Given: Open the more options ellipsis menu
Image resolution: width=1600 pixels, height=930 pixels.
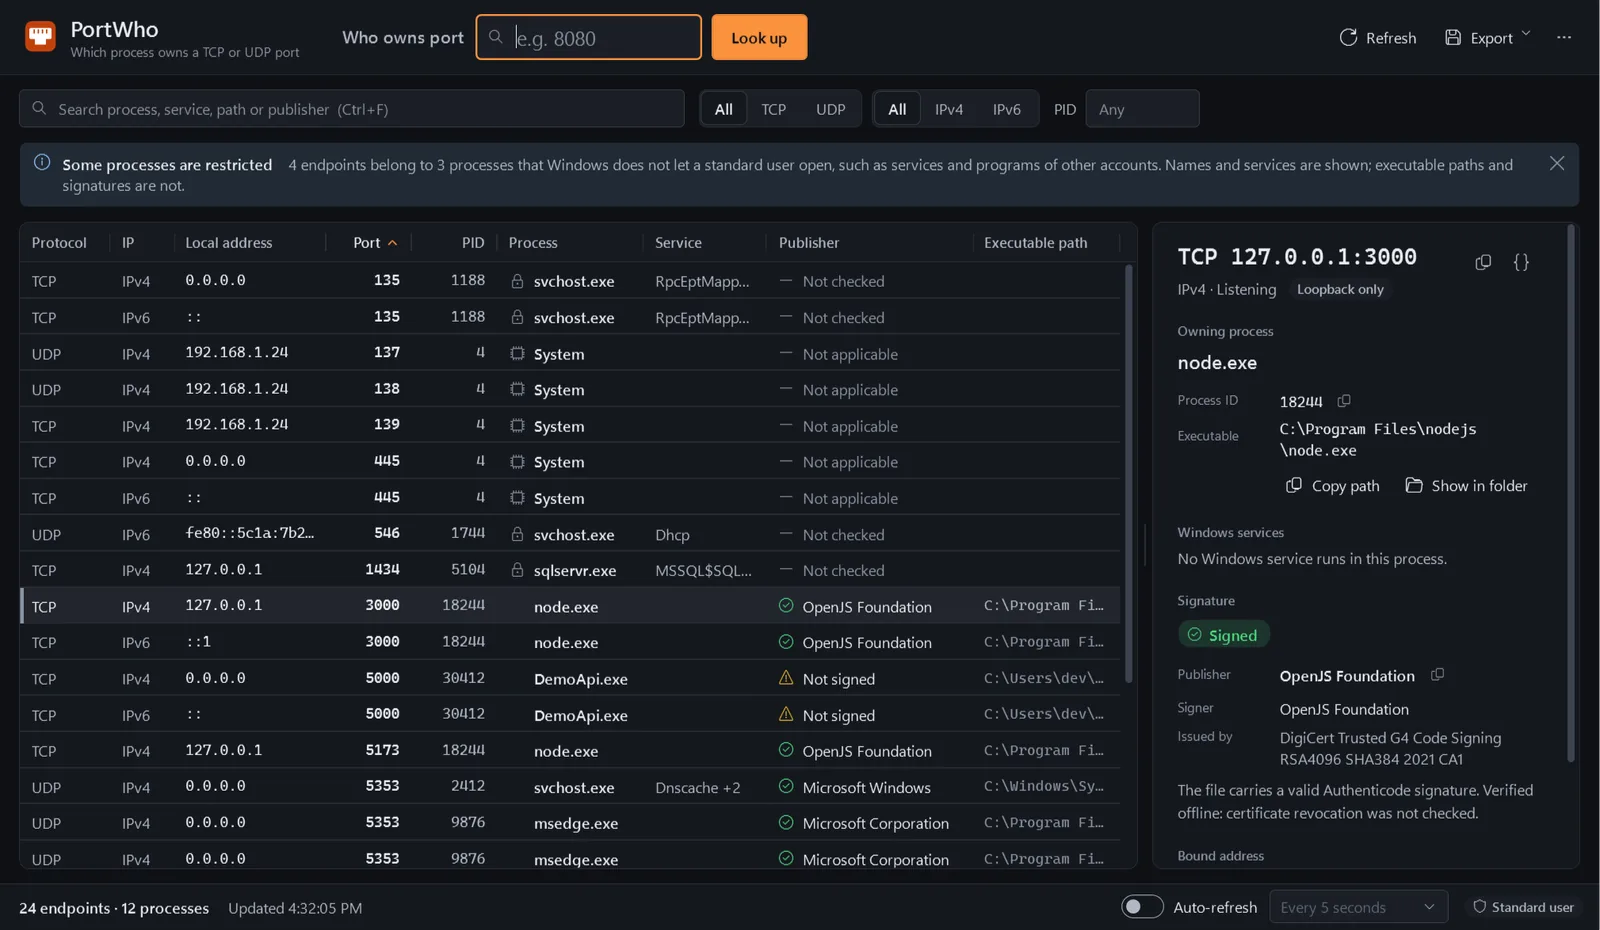Looking at the screenshot, I should tap(1564, 37).
